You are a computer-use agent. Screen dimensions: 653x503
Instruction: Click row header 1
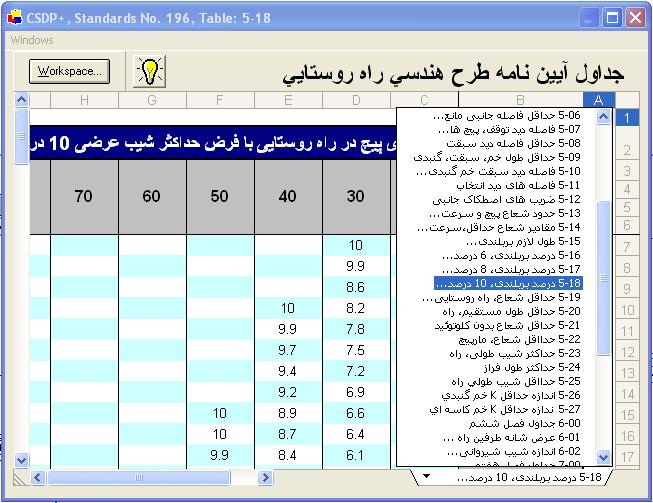pyautogui.click(x=627, y=118)
